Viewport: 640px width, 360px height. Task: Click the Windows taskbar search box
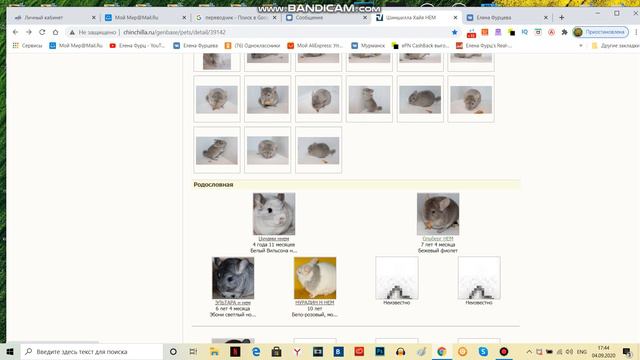pyautogui.click(x=91, y=351)
